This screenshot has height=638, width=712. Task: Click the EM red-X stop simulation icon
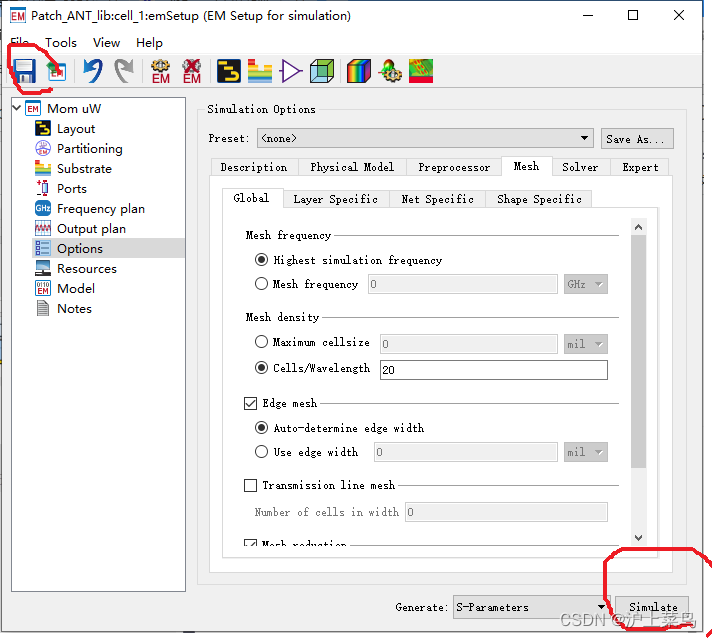[192, 71]
